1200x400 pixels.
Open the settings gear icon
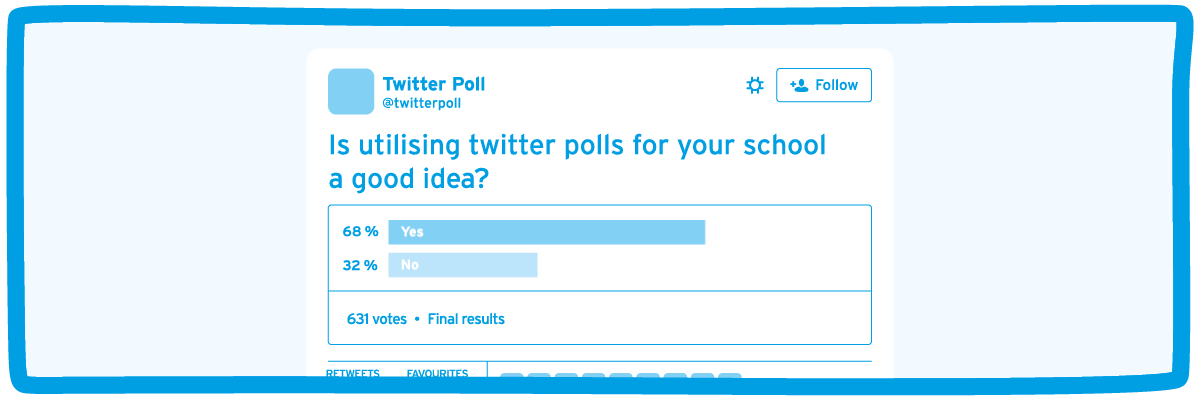coord(755,85)
